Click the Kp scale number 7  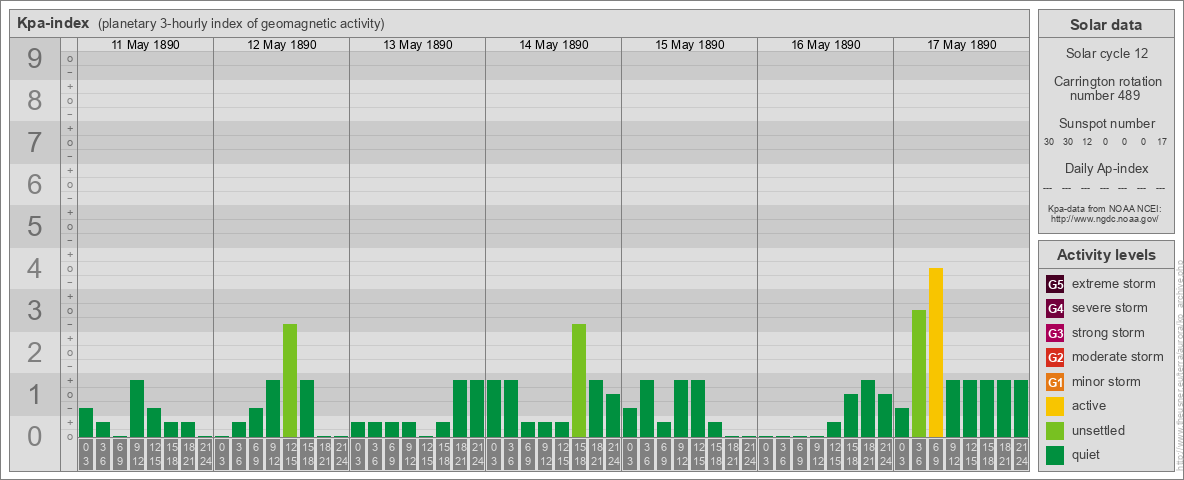click(x=35, y=143)
